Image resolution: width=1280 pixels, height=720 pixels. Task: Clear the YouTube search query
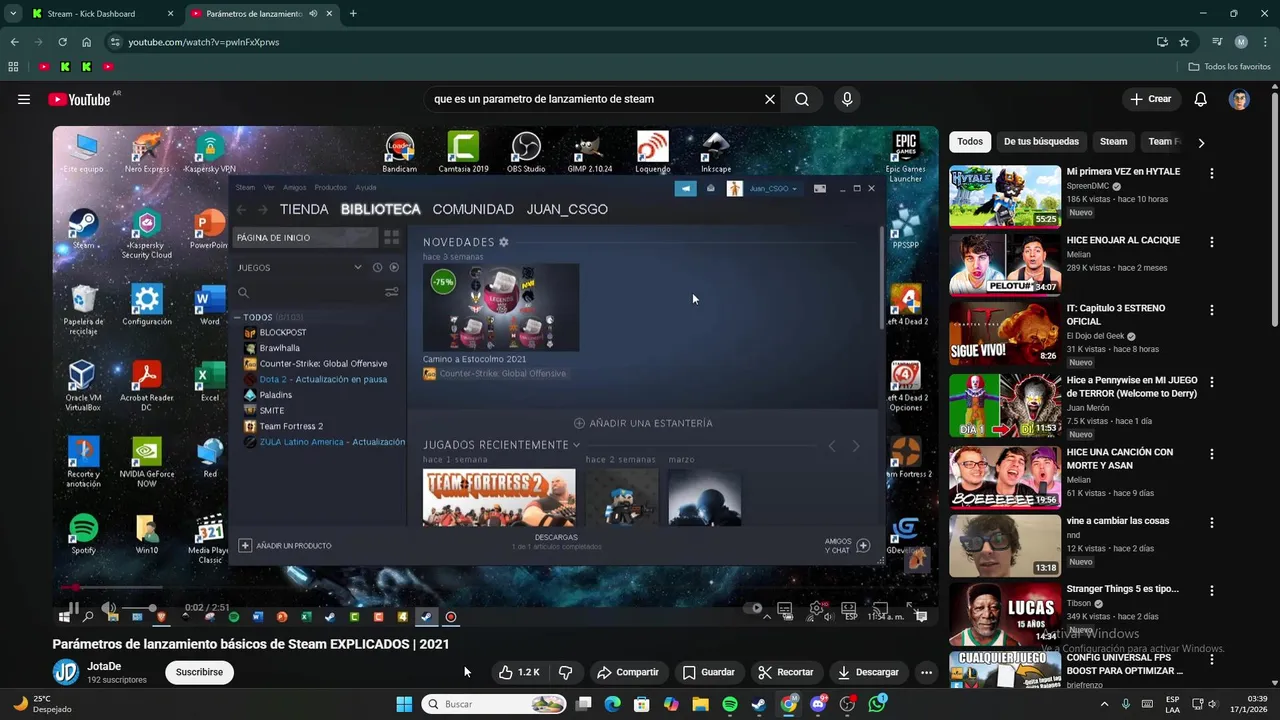770,99
